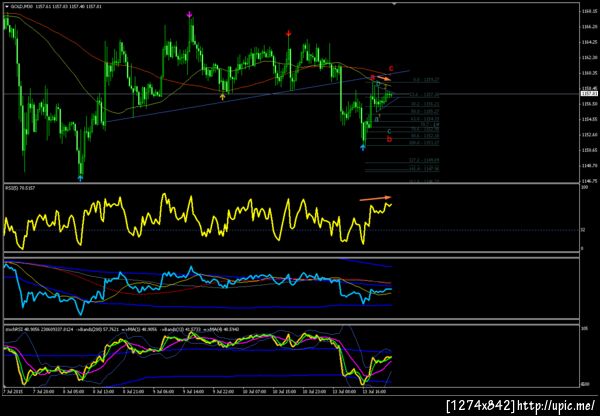This screenshot has width=600, height=416.
Task: Click the chart shift triangle on top border
Action: pyautogui.click(x=394, y=4)
